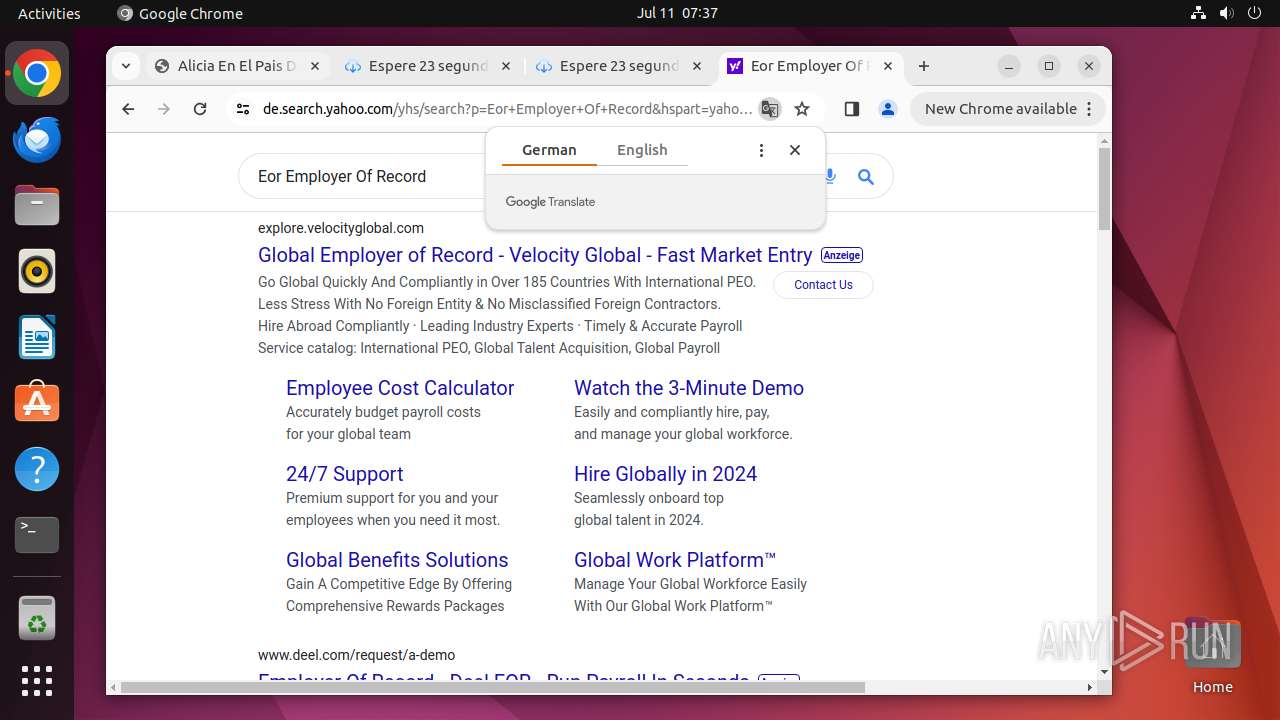Open the Activities overview
This screenshot has width=1280, height=720.
[x=49, y=13]
